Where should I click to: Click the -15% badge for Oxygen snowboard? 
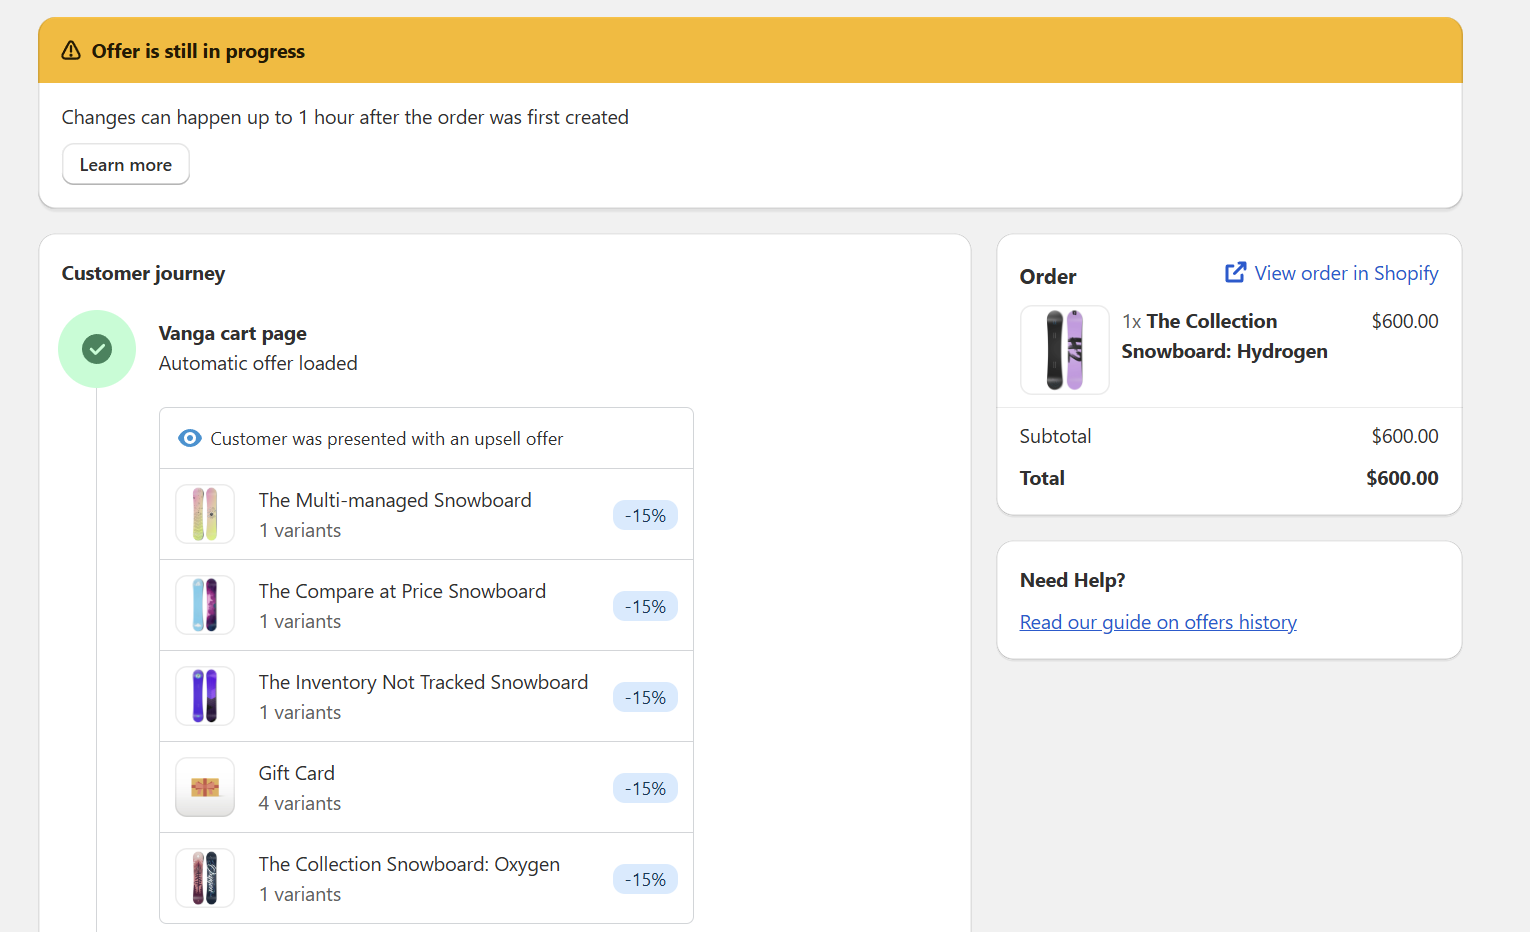click(645, 879)
